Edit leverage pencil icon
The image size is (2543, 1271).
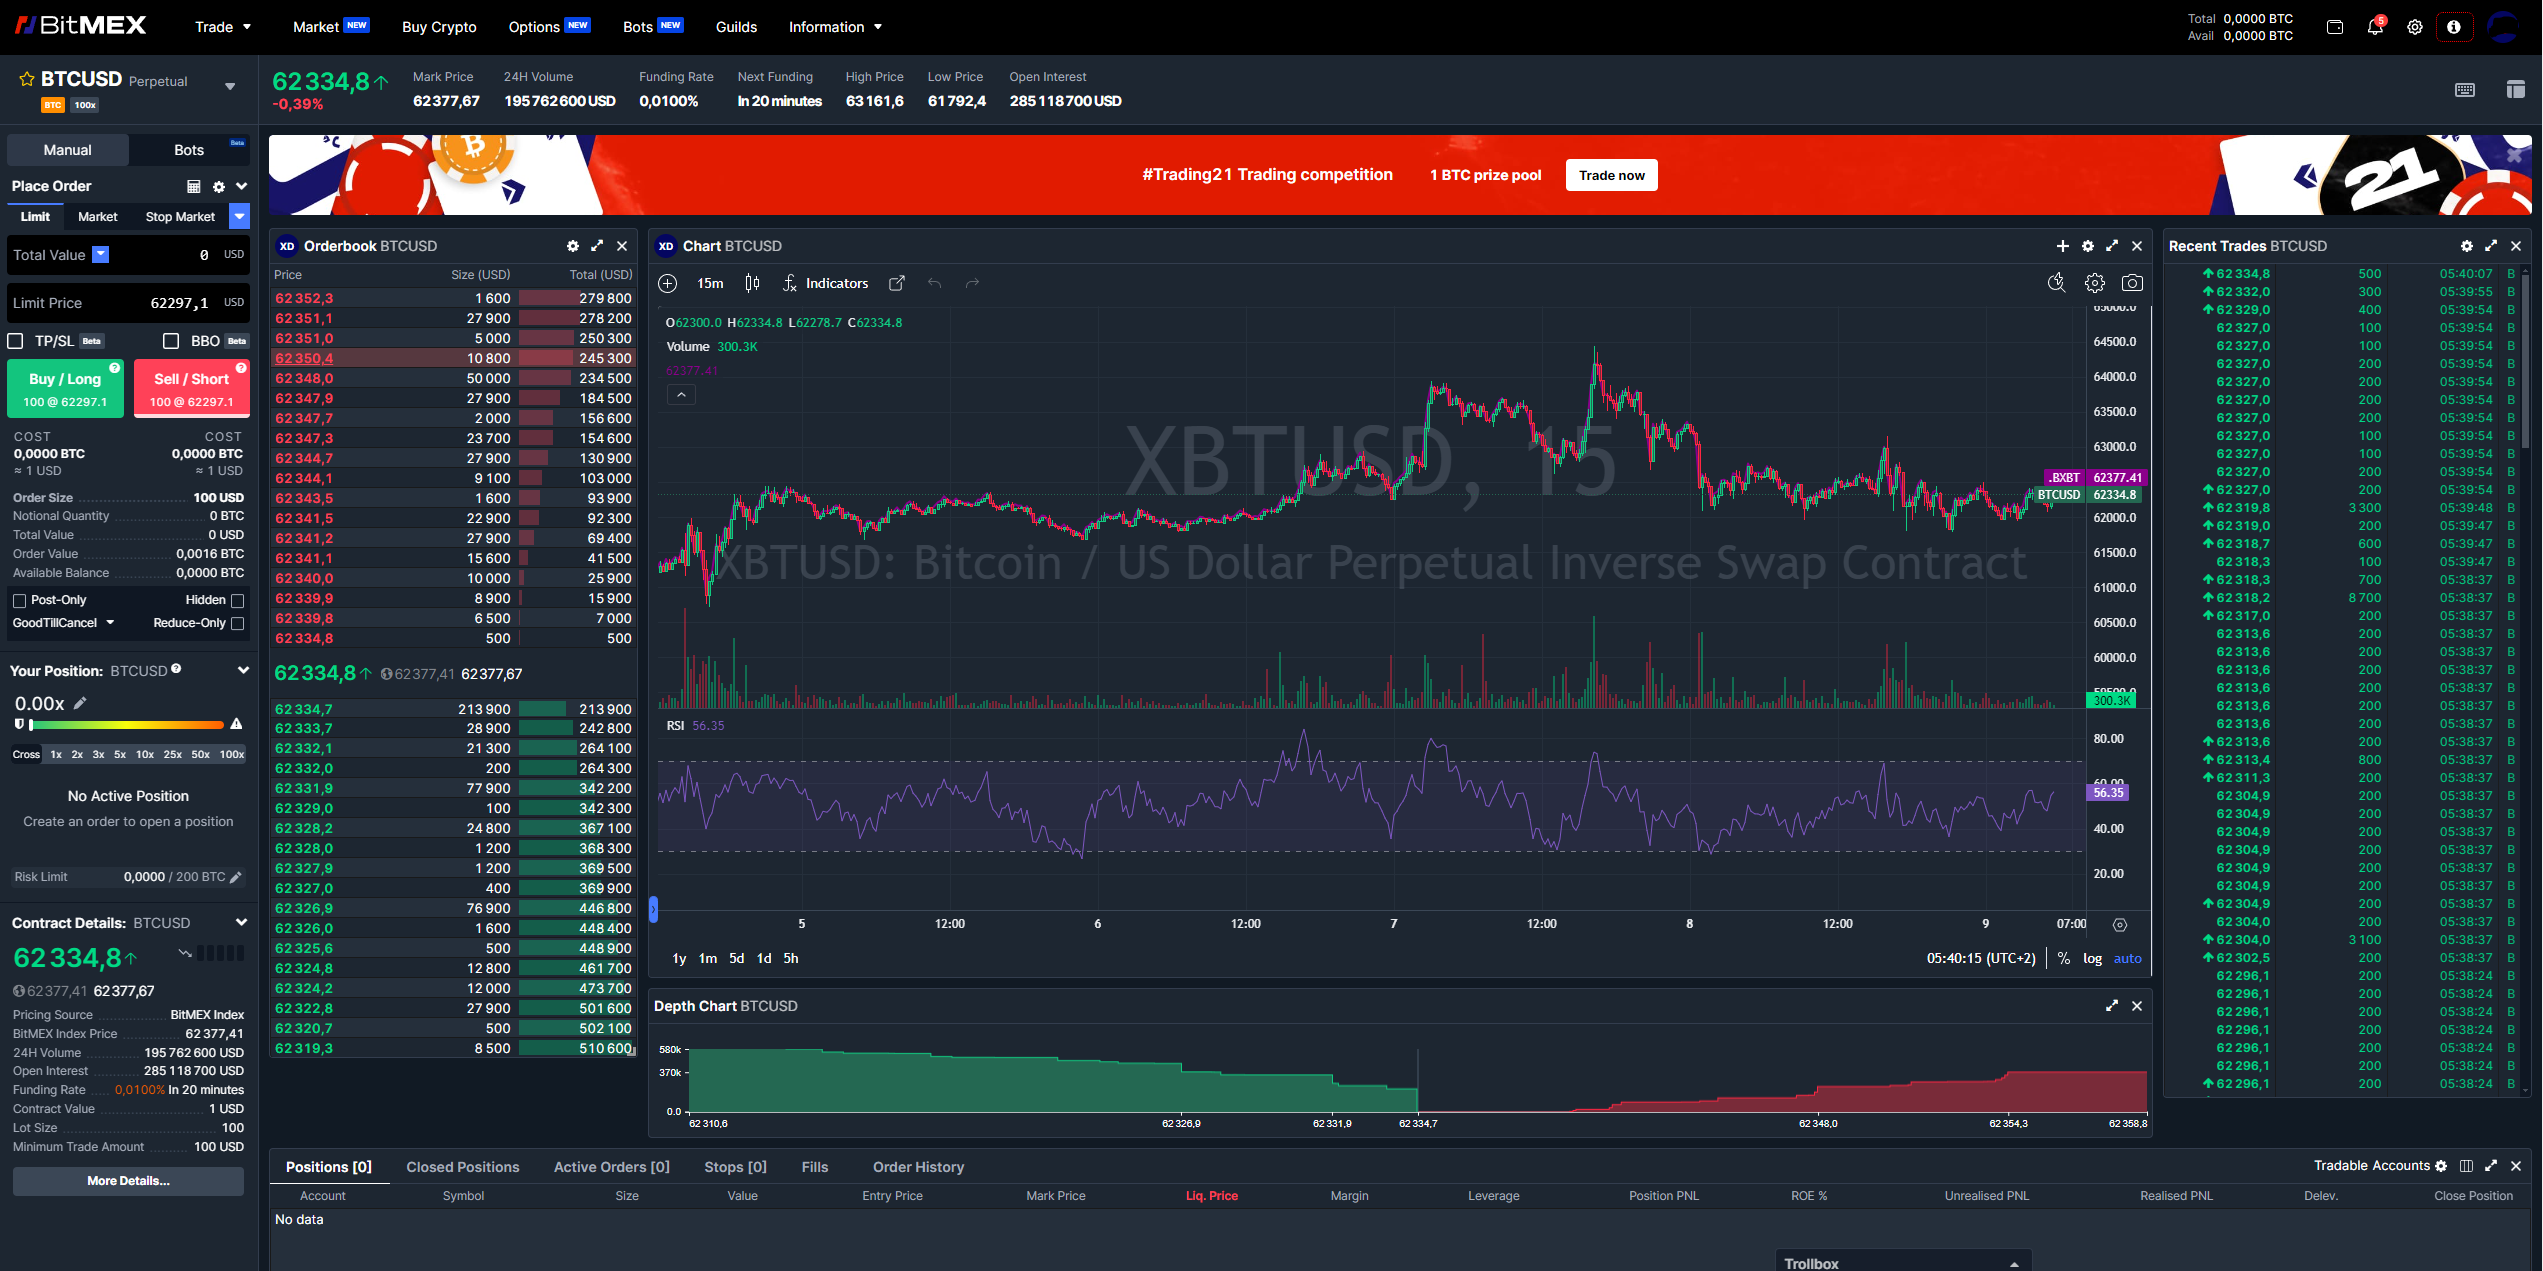(x=81, y=703)
